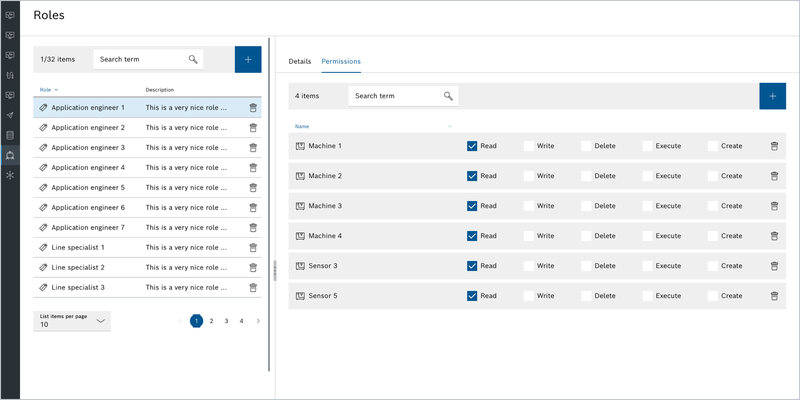Click the Name column sort chevron
800x400 pixels.
(x=450, y=127)
